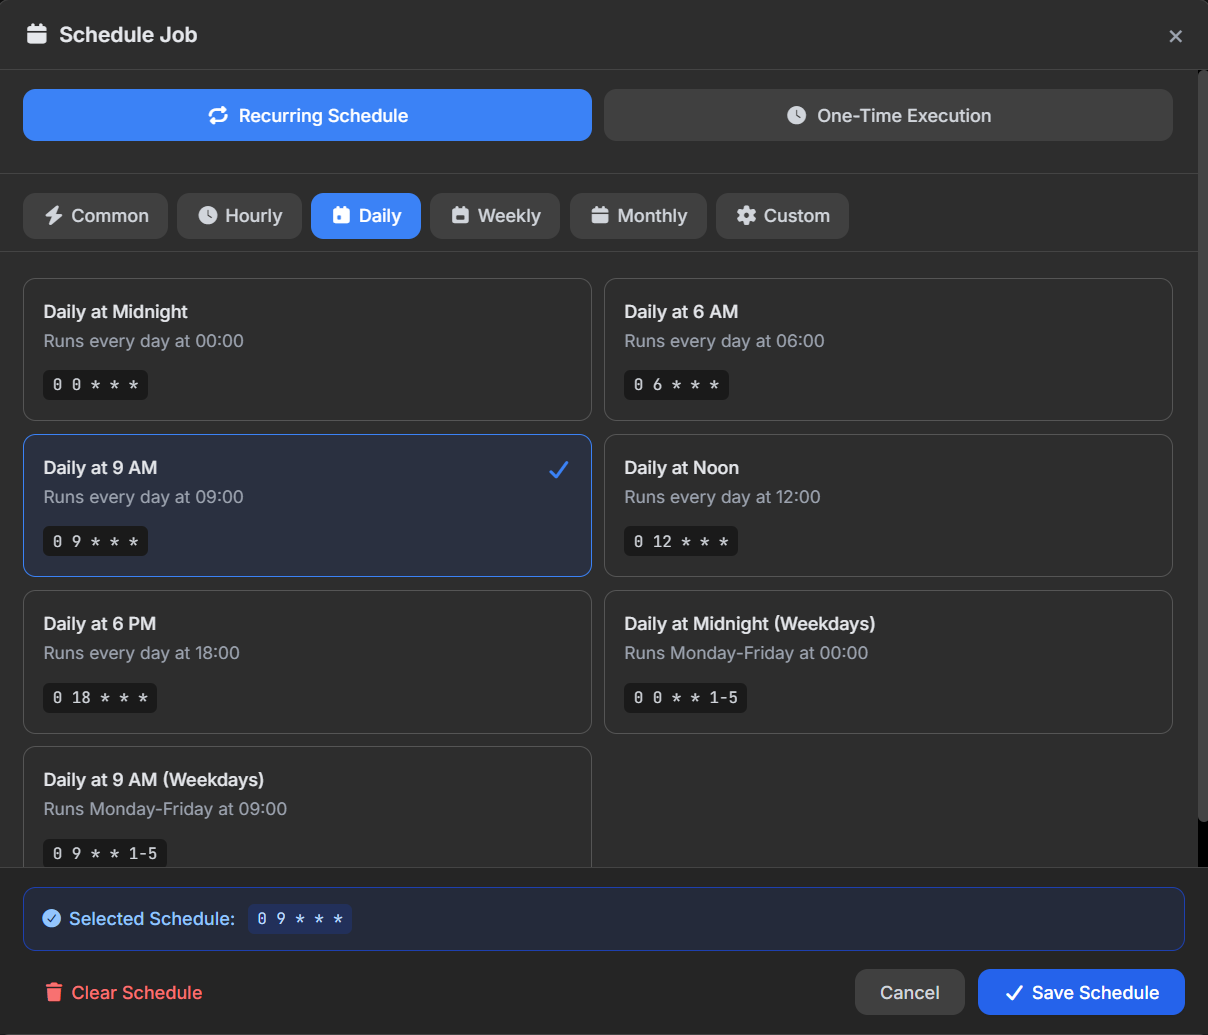The image size is (1208, 1035).
Task: Cancel the schedule dialog
Action: click(x=910, y=992)
